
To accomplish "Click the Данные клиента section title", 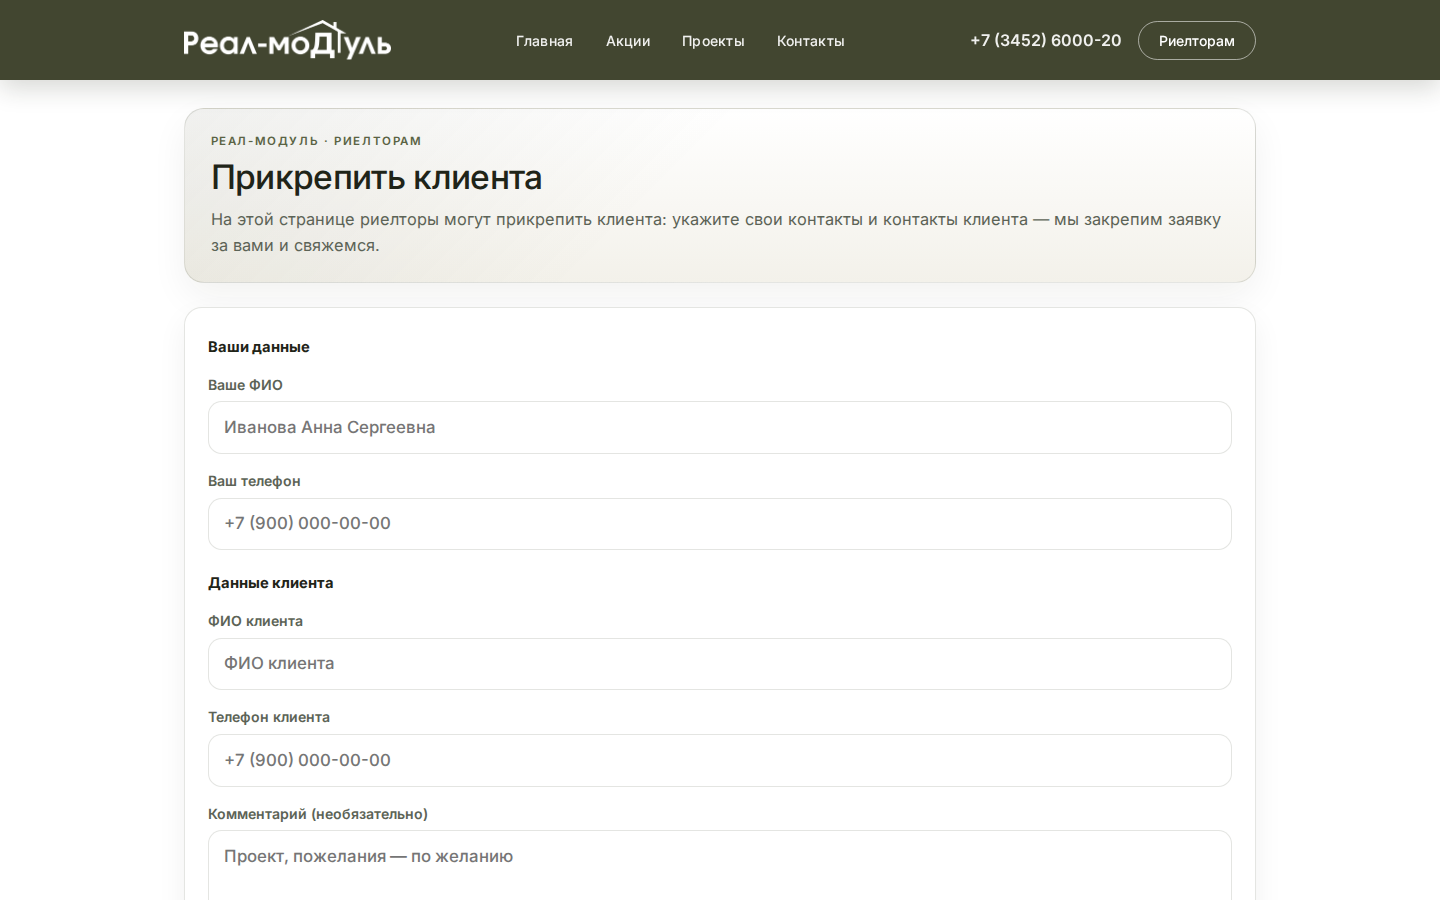I will 271,583.
